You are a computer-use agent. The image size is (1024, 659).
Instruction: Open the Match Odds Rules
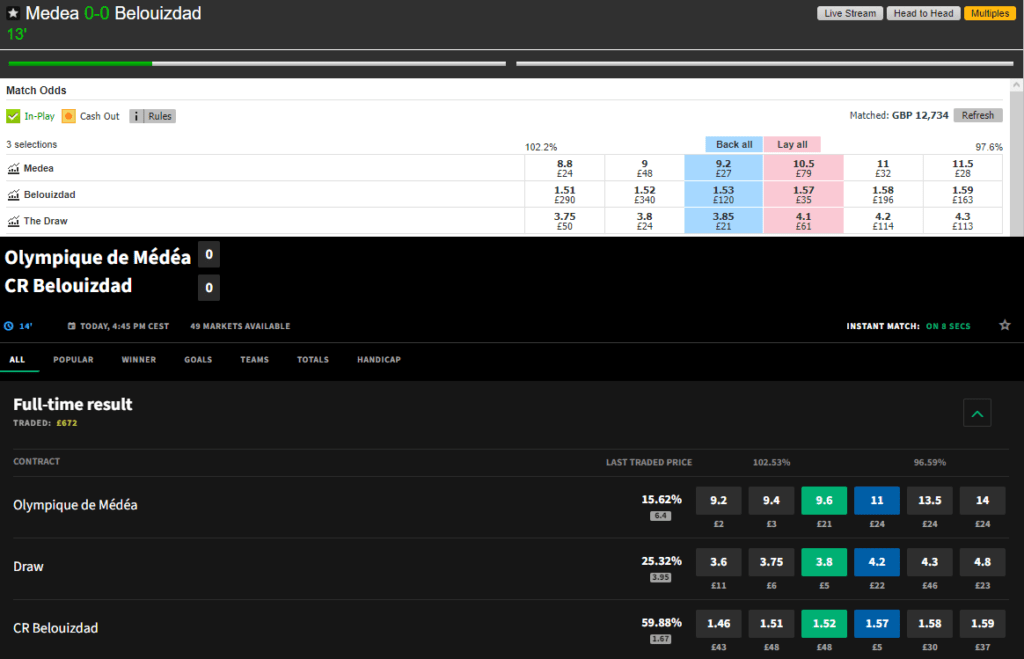coord(159,116)
